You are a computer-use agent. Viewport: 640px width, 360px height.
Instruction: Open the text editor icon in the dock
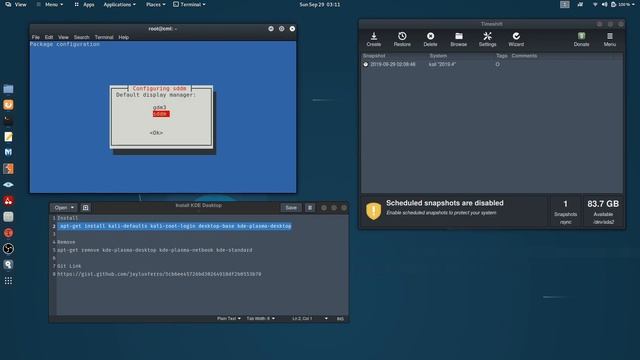[8, 136]
